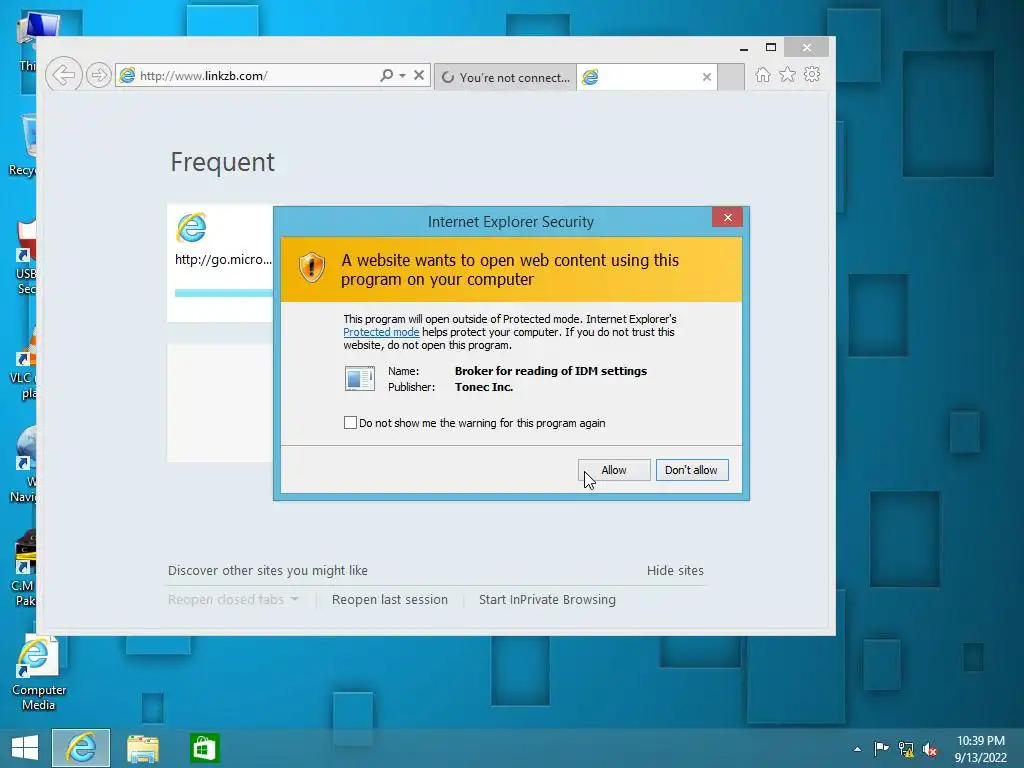Open the Windows Start button

click(x=25, y=748)
